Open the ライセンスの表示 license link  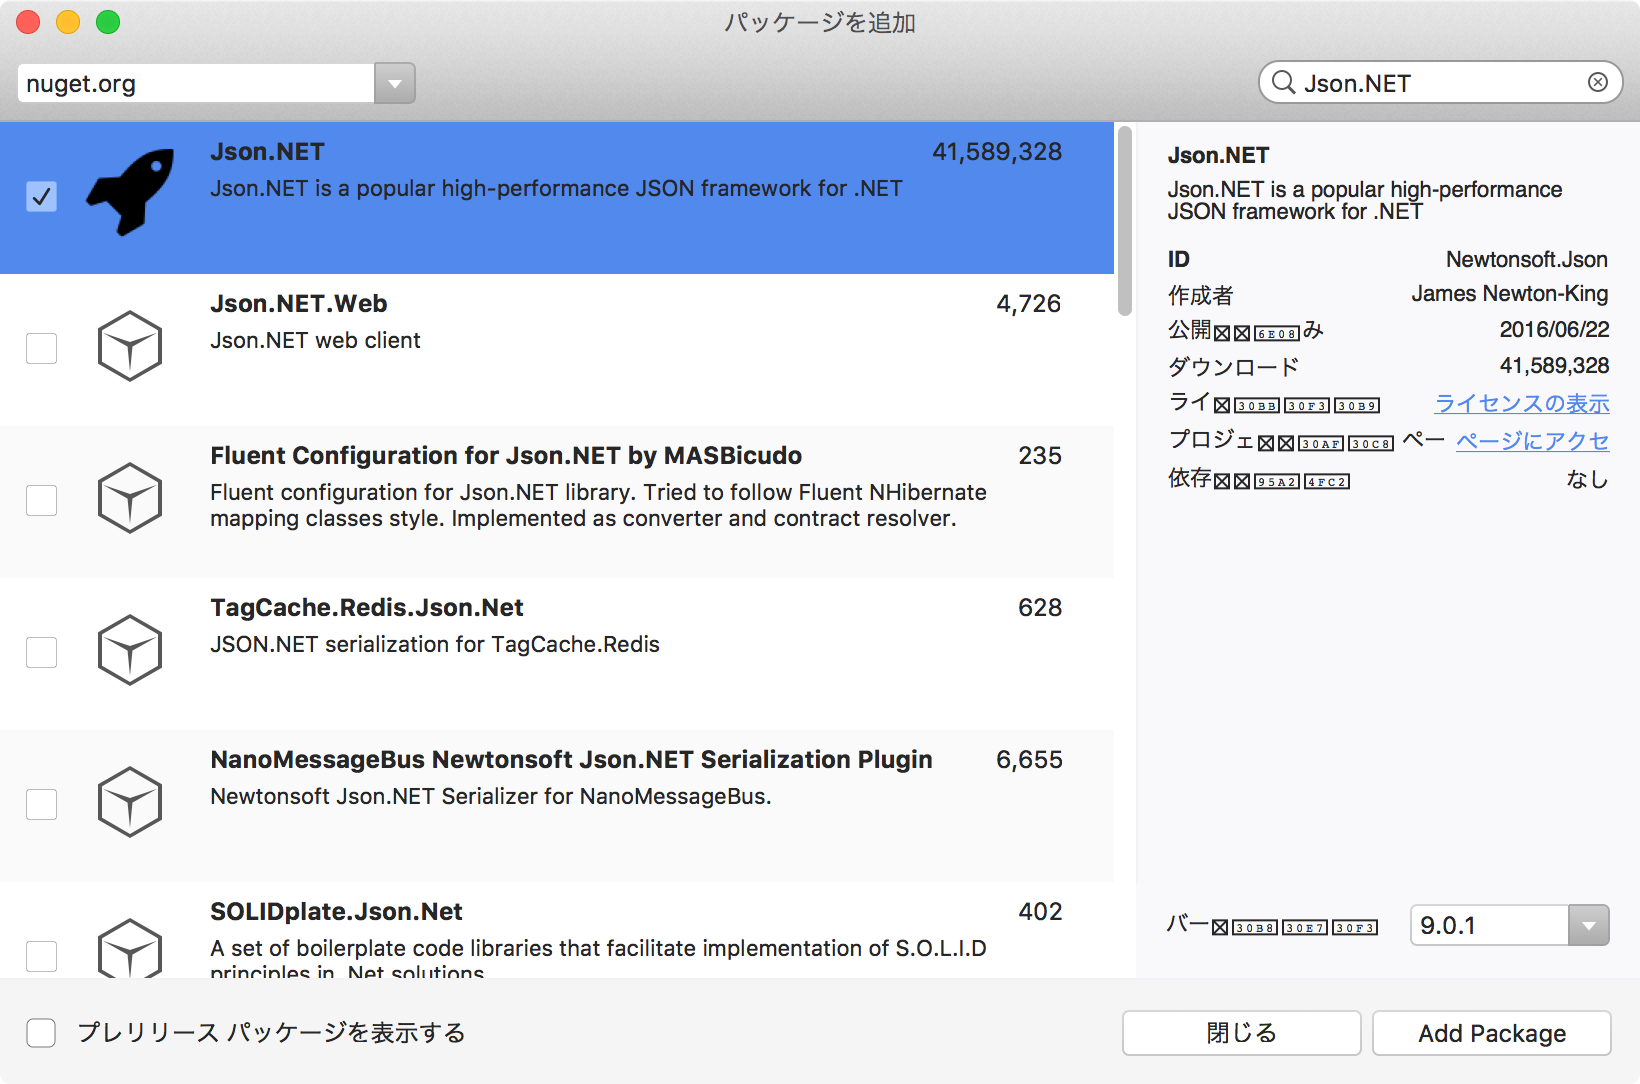1522,403
